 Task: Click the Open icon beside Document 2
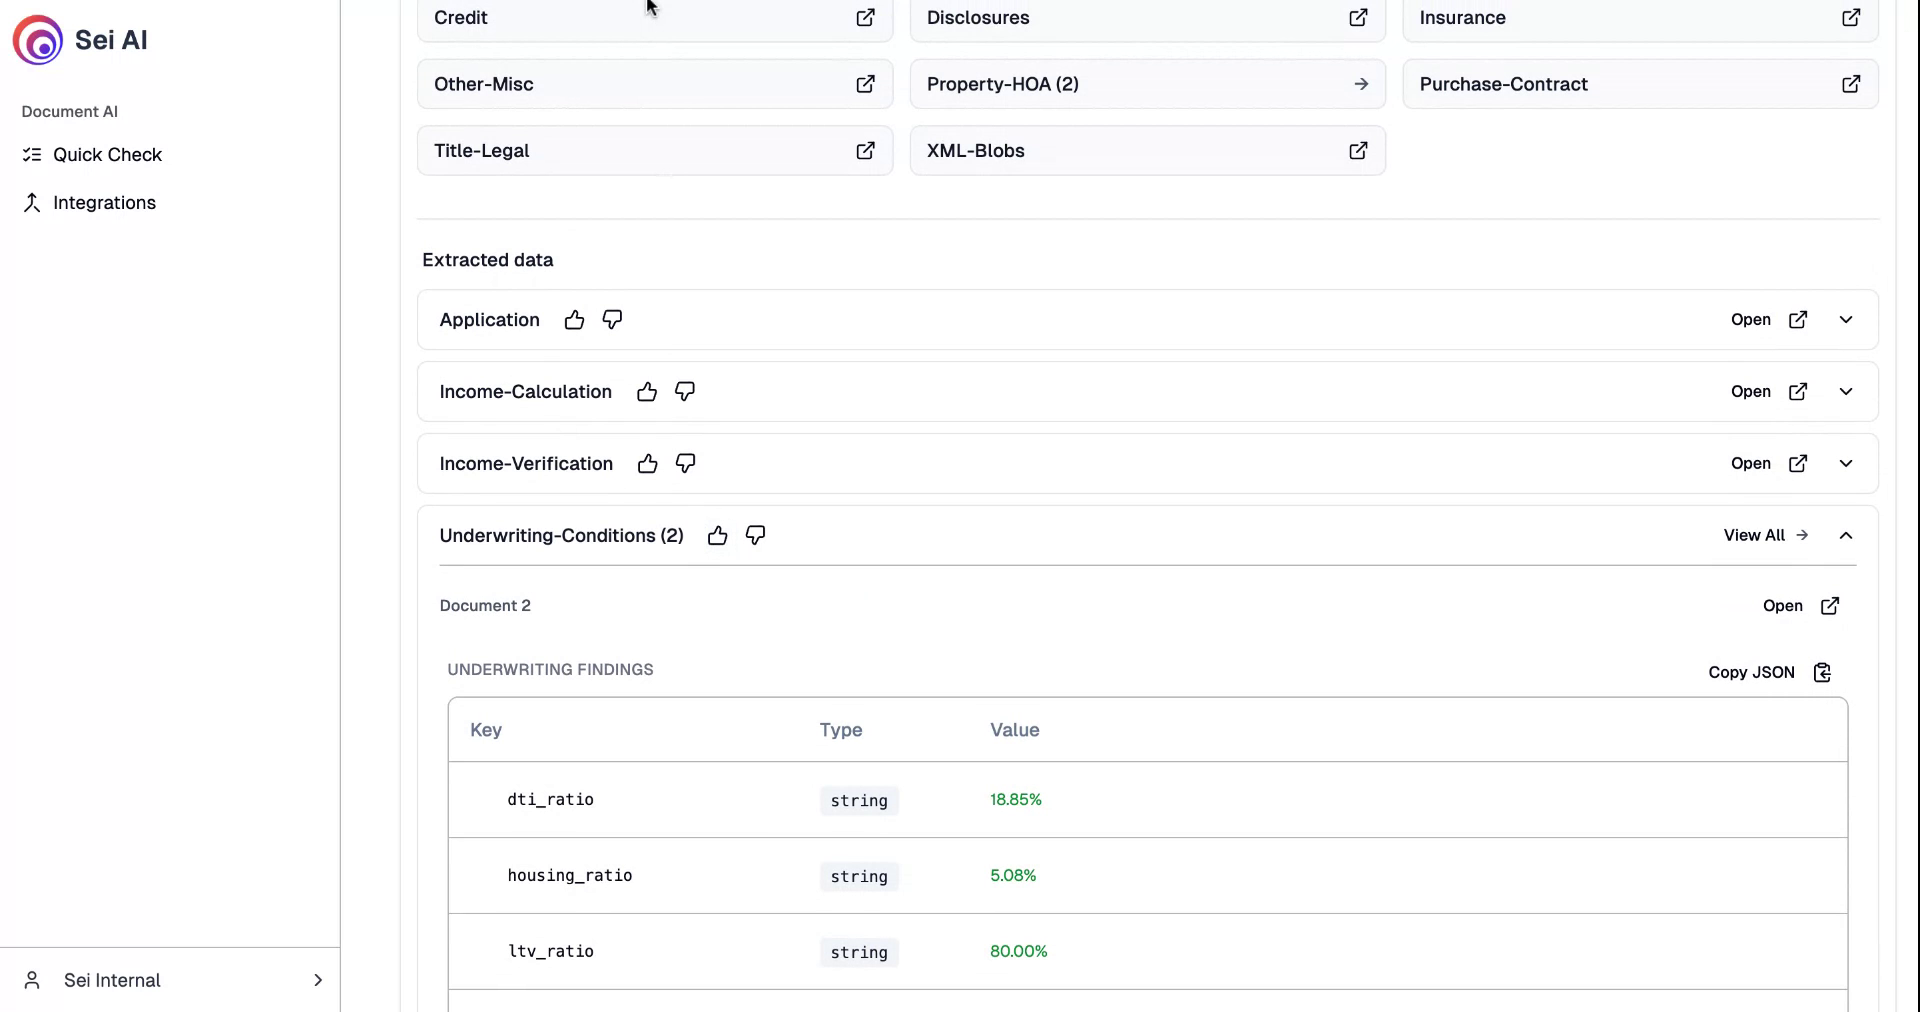coord(1828,605)
